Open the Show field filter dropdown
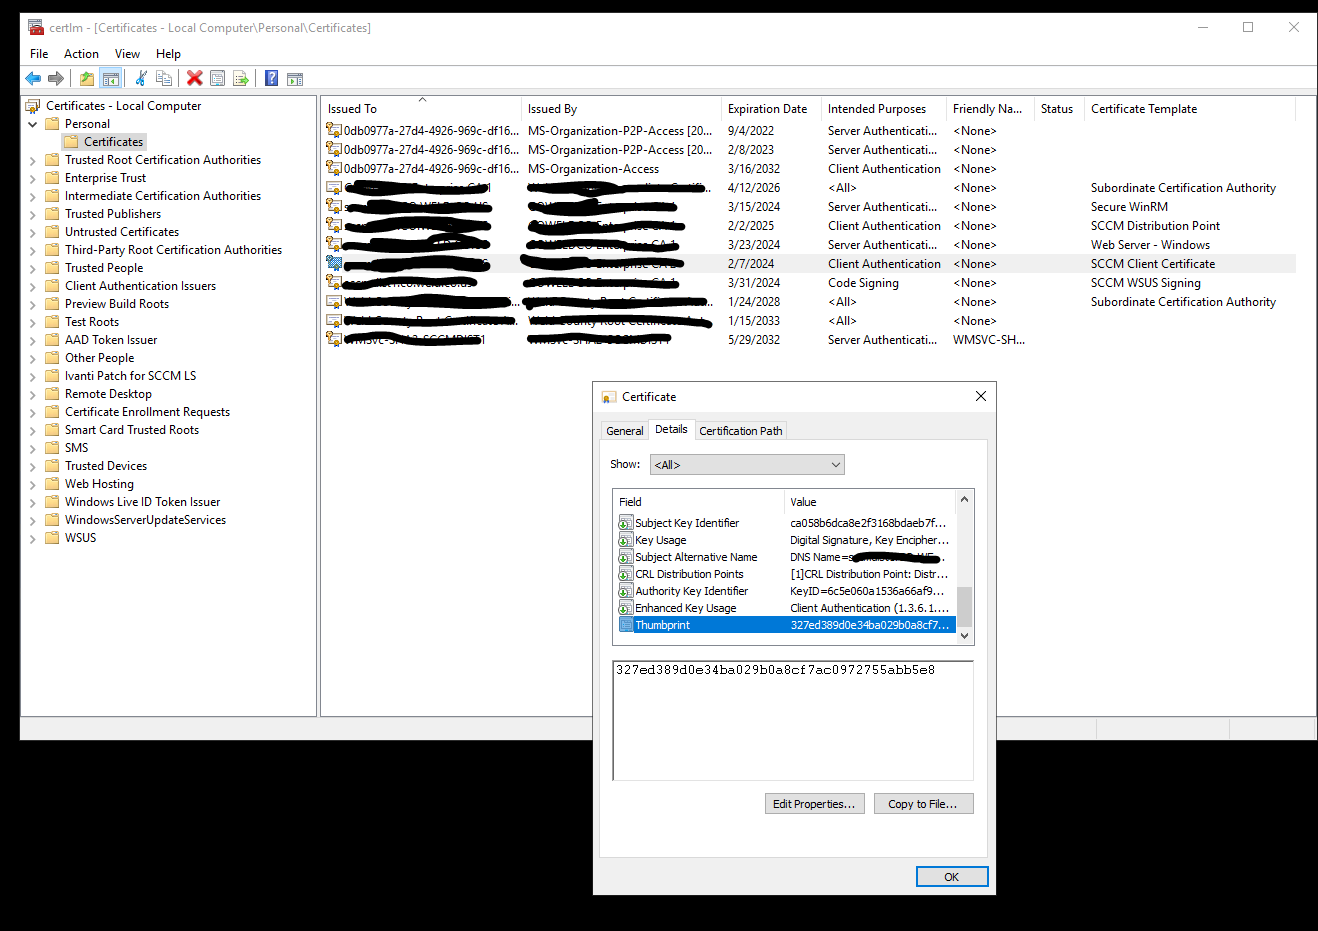Screen dimensions: 1318x931 747,465
